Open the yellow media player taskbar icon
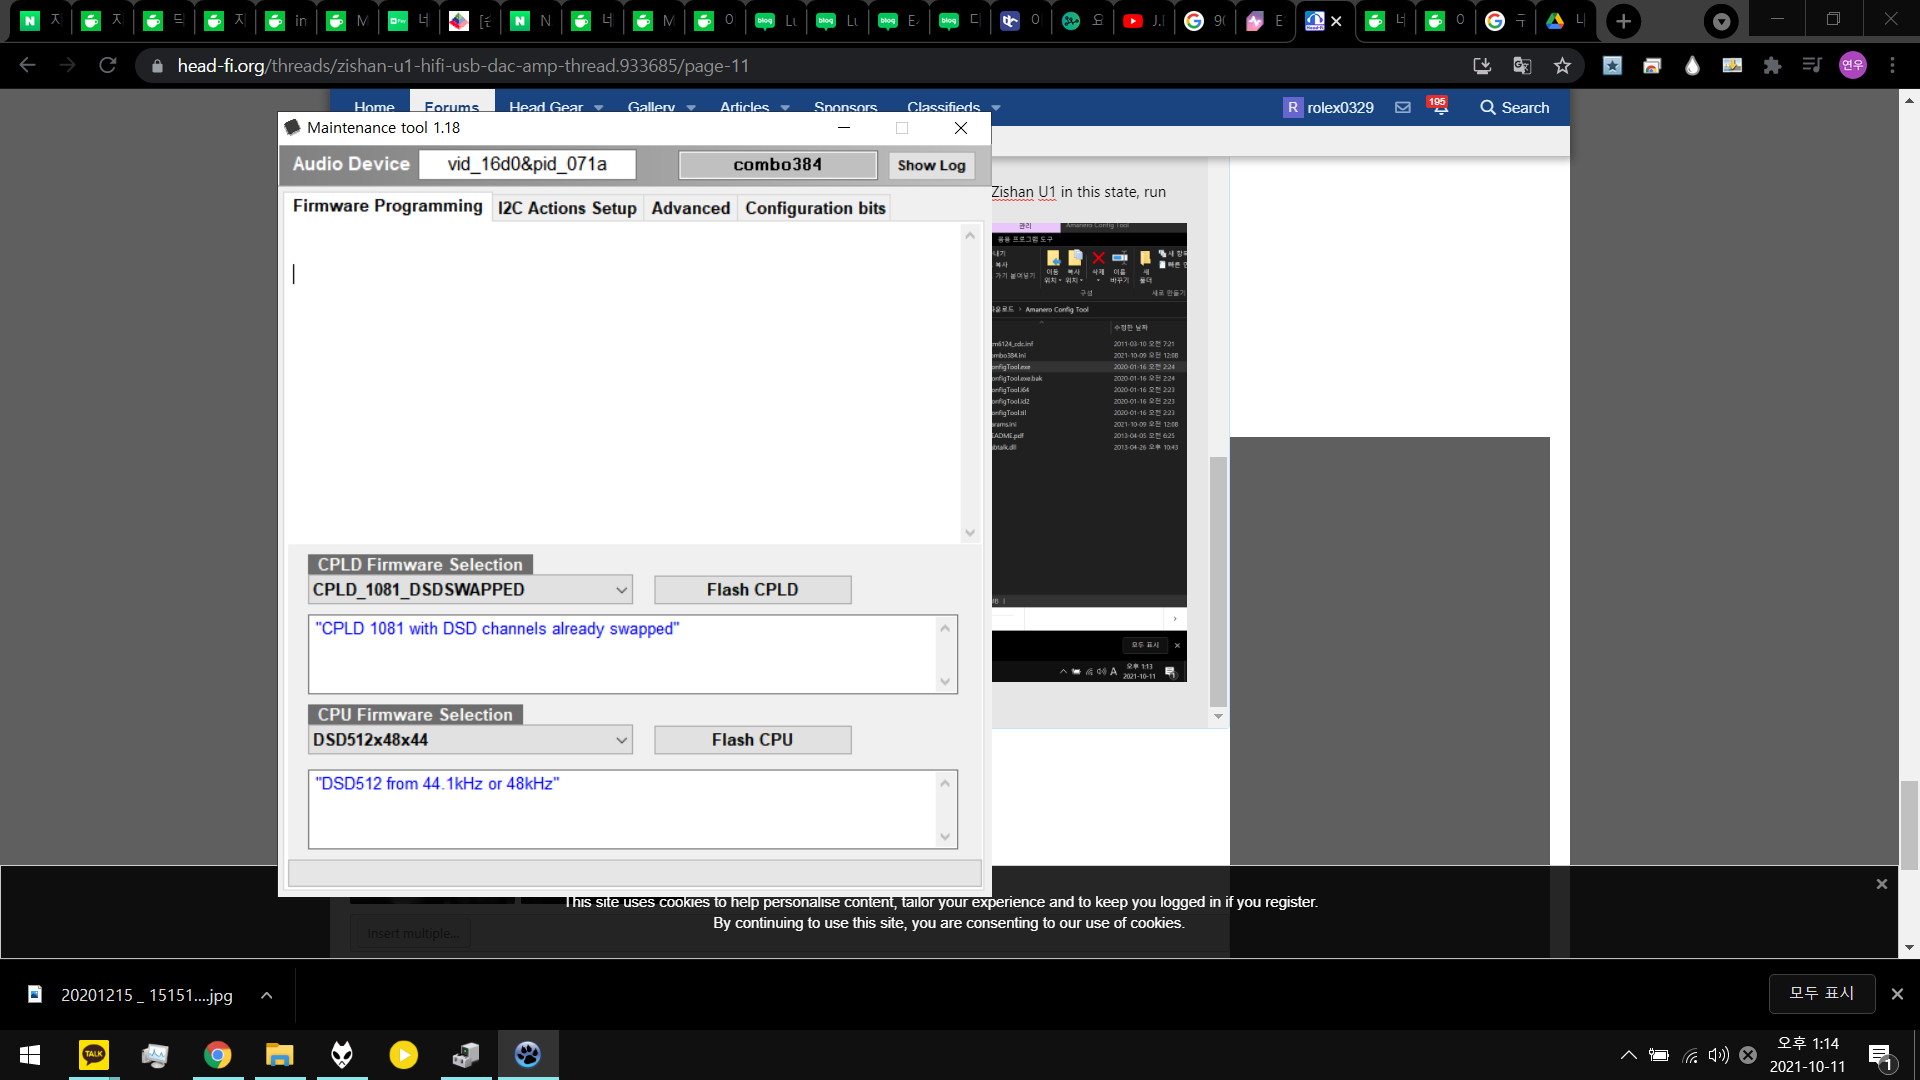1920x1080 pixels. [403, 1055]
